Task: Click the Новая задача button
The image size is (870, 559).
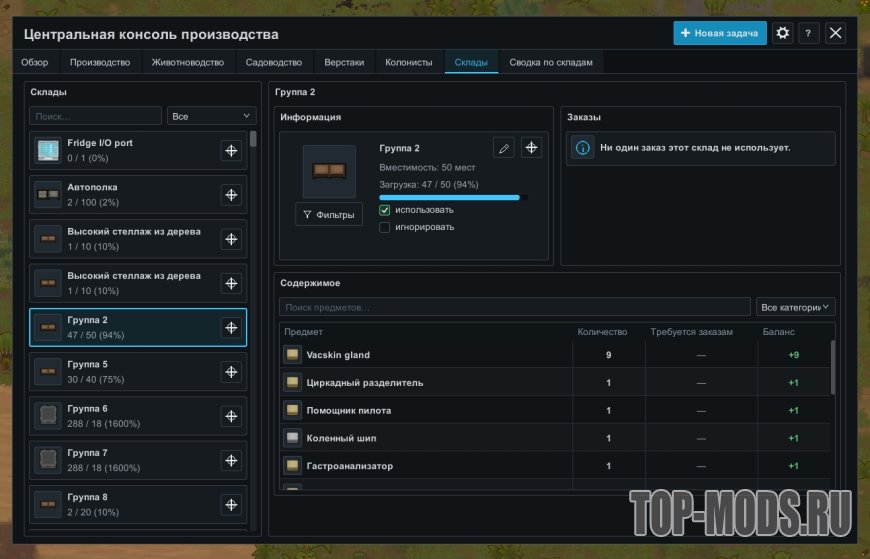Action: click(720, 33)
